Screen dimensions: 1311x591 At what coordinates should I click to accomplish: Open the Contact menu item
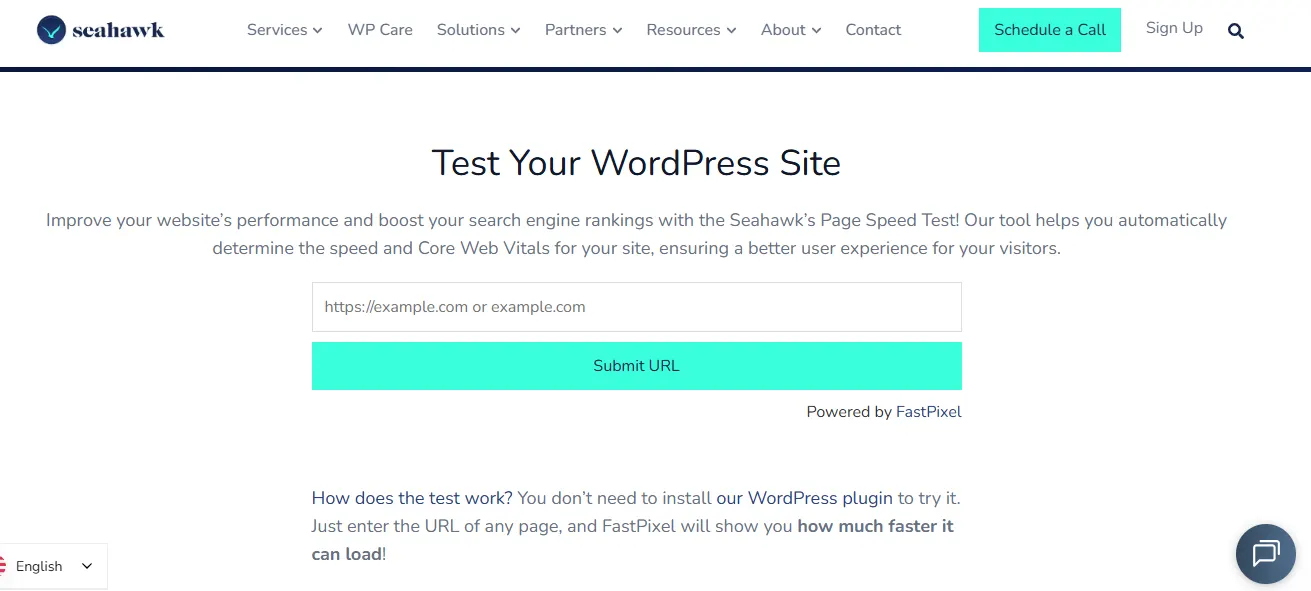pyautogui.click(x=873, y=30)
